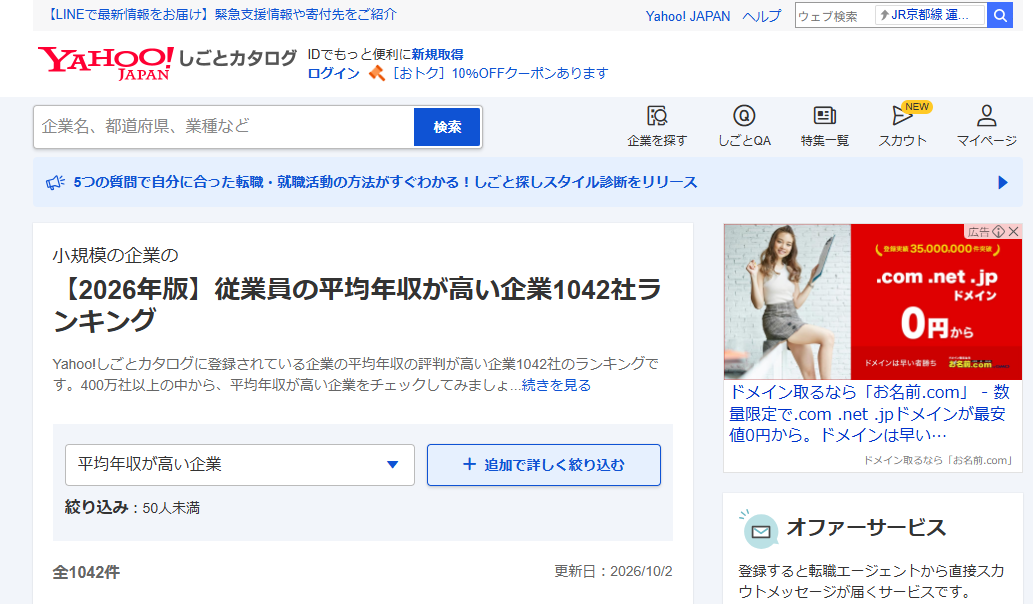
Task: Click the blue web search magnifier button
Action: pos(999,15)
